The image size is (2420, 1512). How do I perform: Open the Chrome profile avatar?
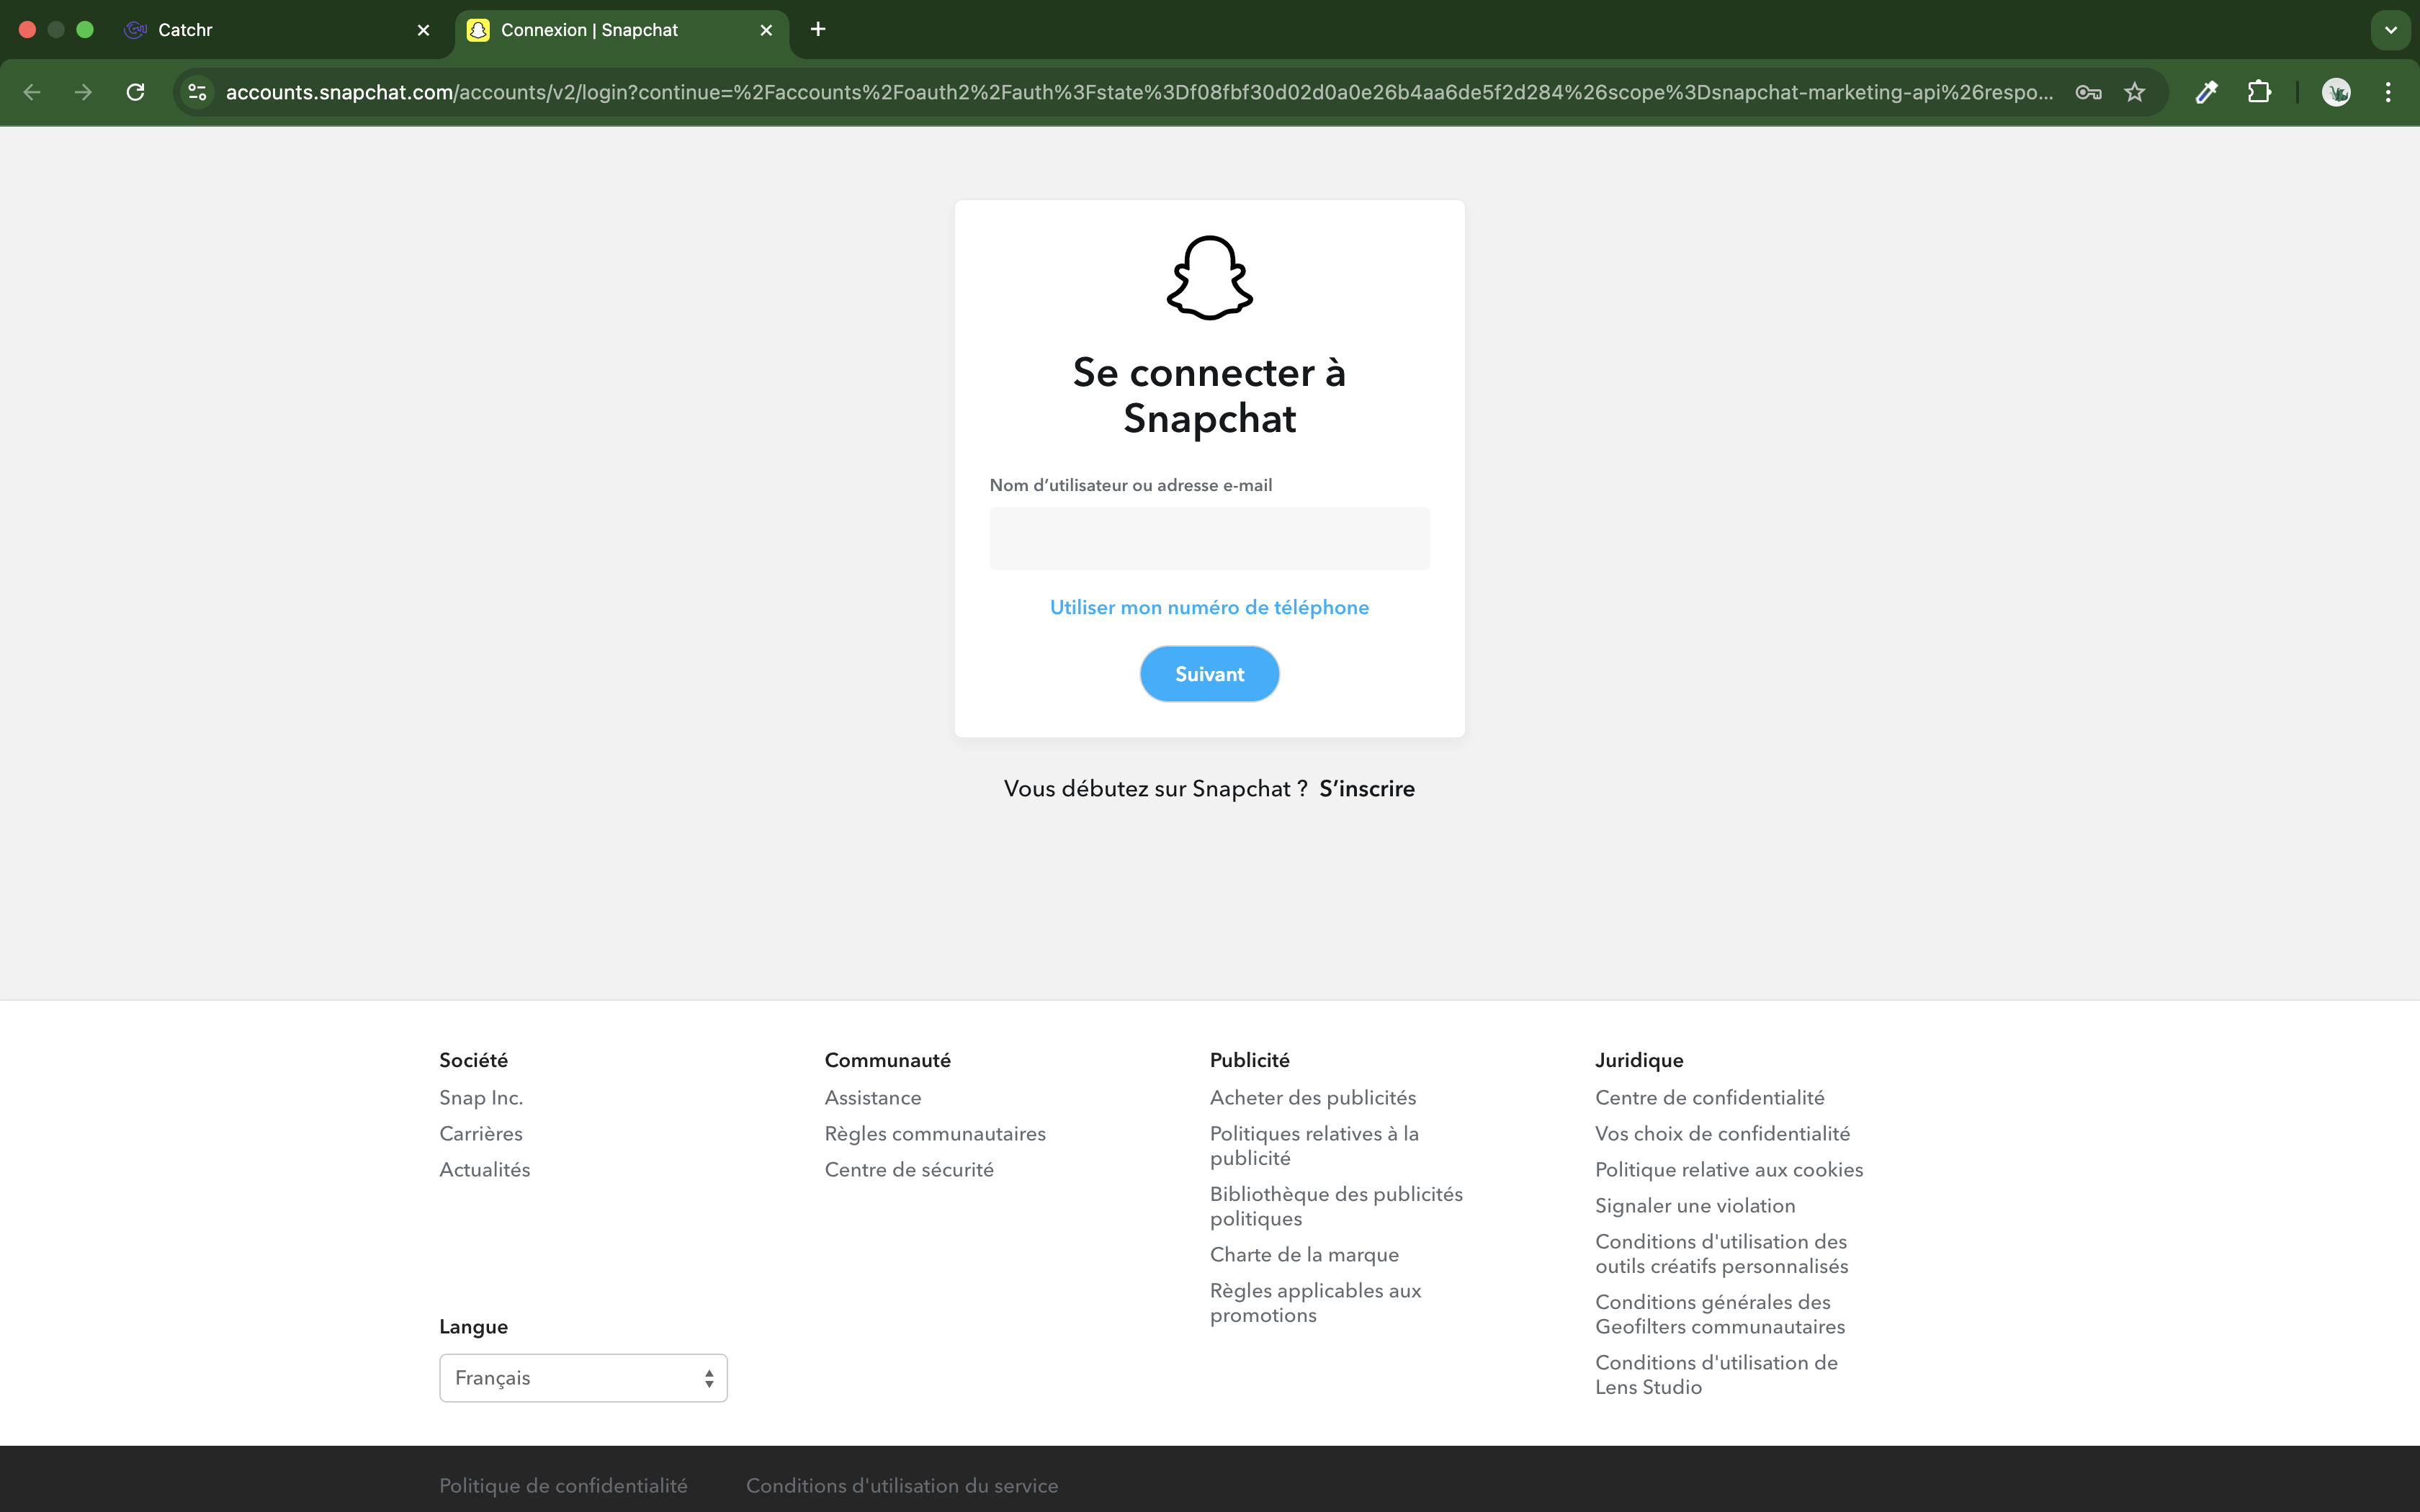tap(2336, 92)
